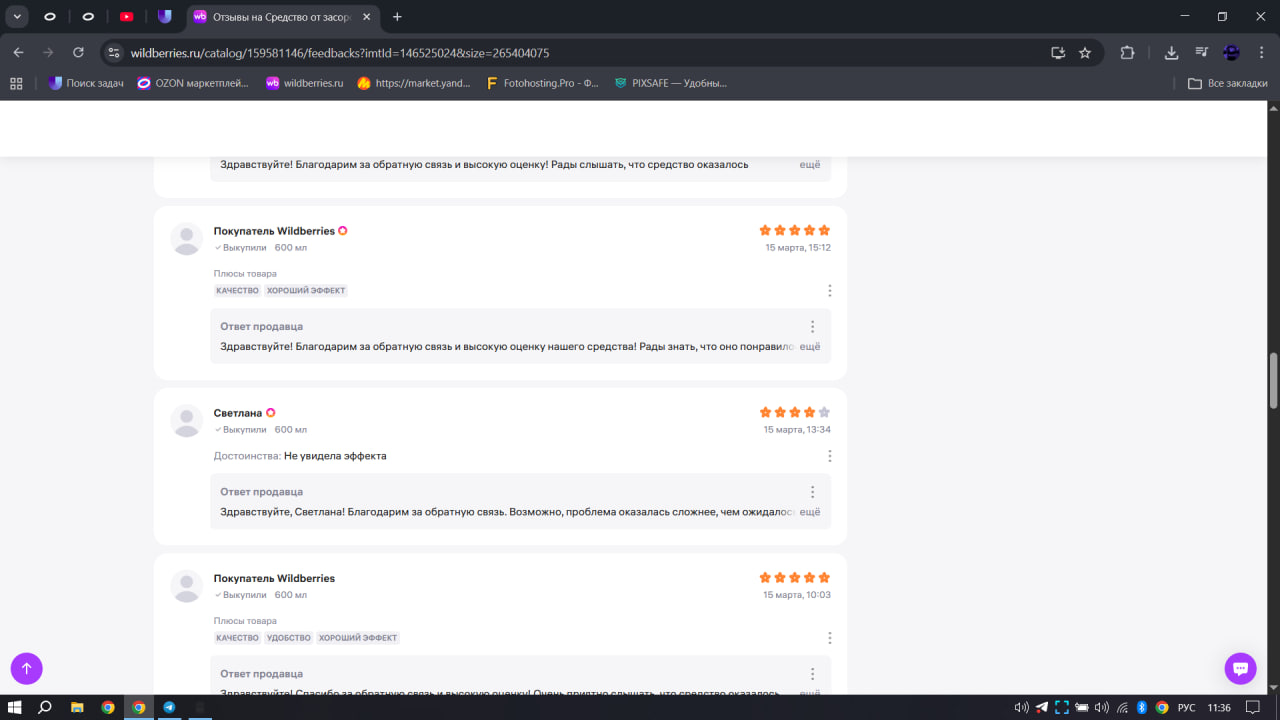The width and height of the screenshot is (1280, 720).
Task: Click the five-star rating of the 10:03 review
Action: click(795, 578)
